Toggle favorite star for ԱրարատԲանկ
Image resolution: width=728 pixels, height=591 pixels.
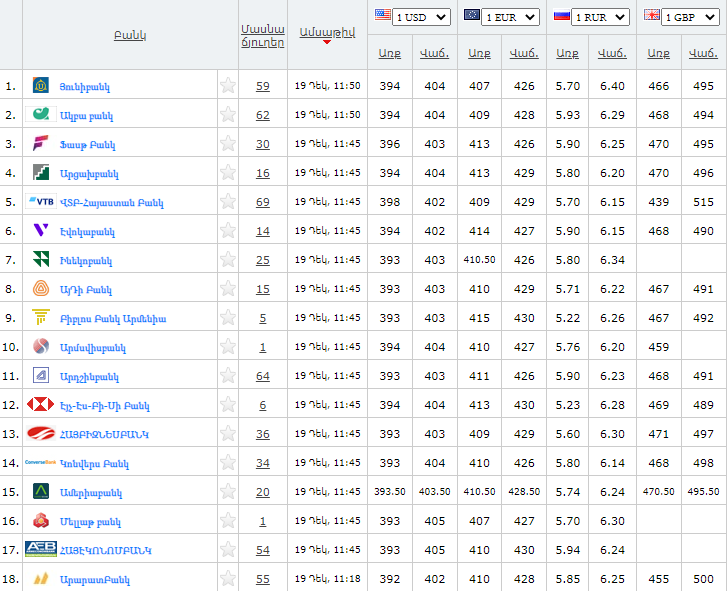[x=228, y=579]
